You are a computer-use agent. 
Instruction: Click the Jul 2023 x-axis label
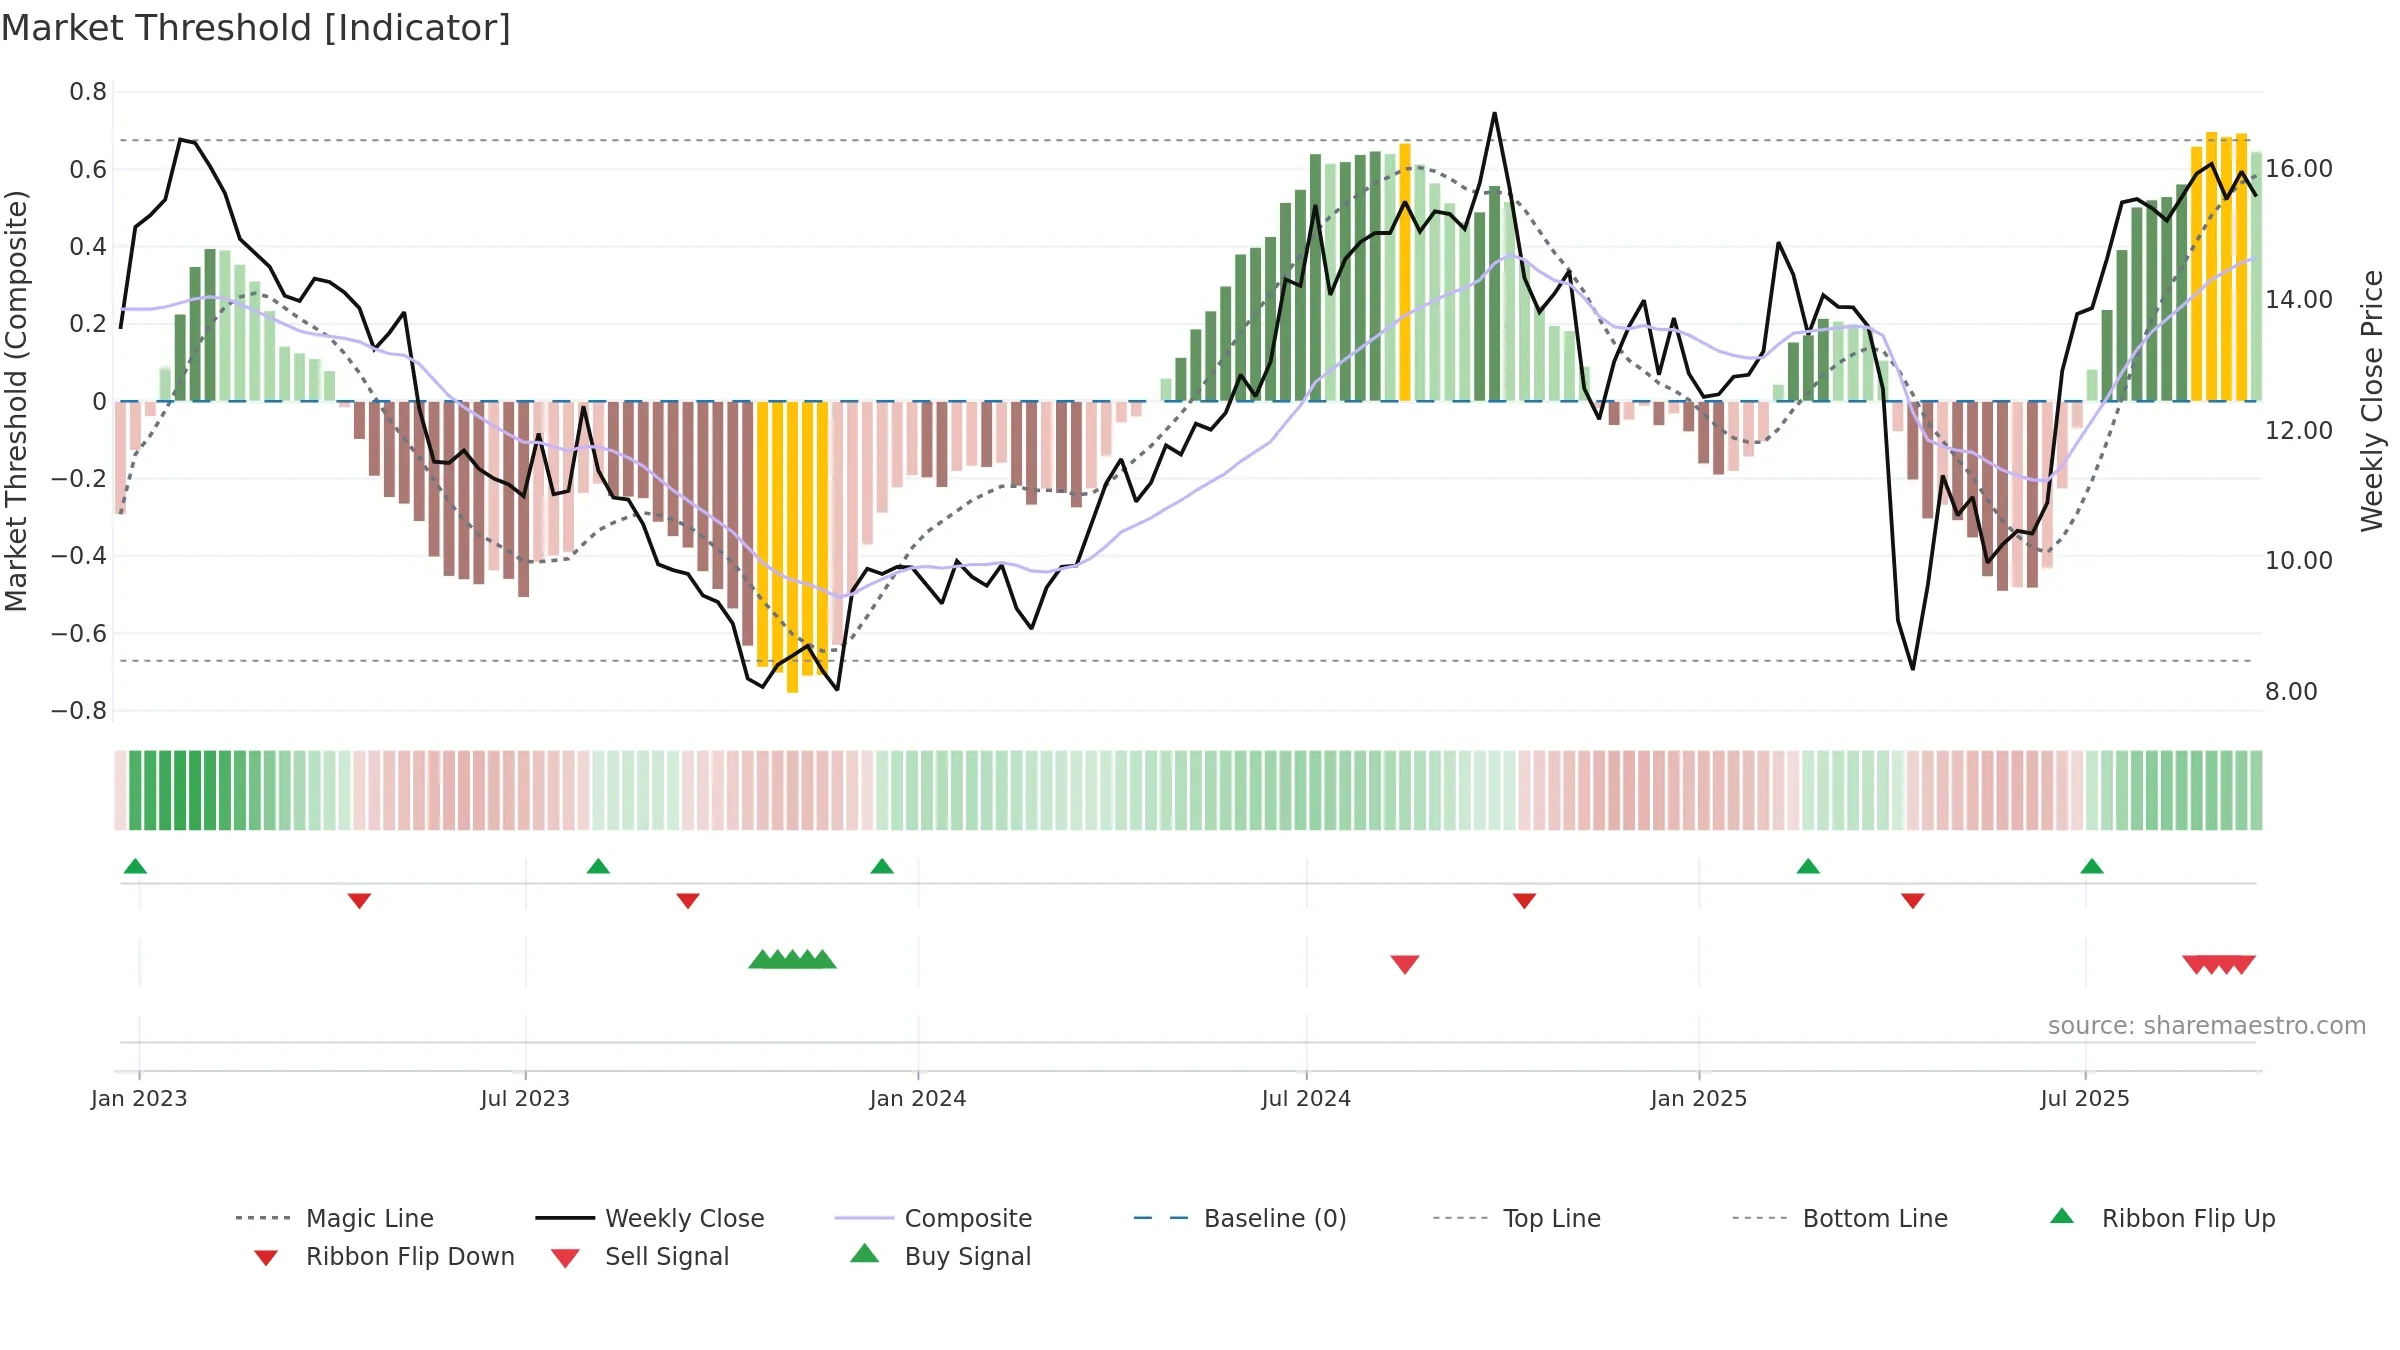[525, 1098]
